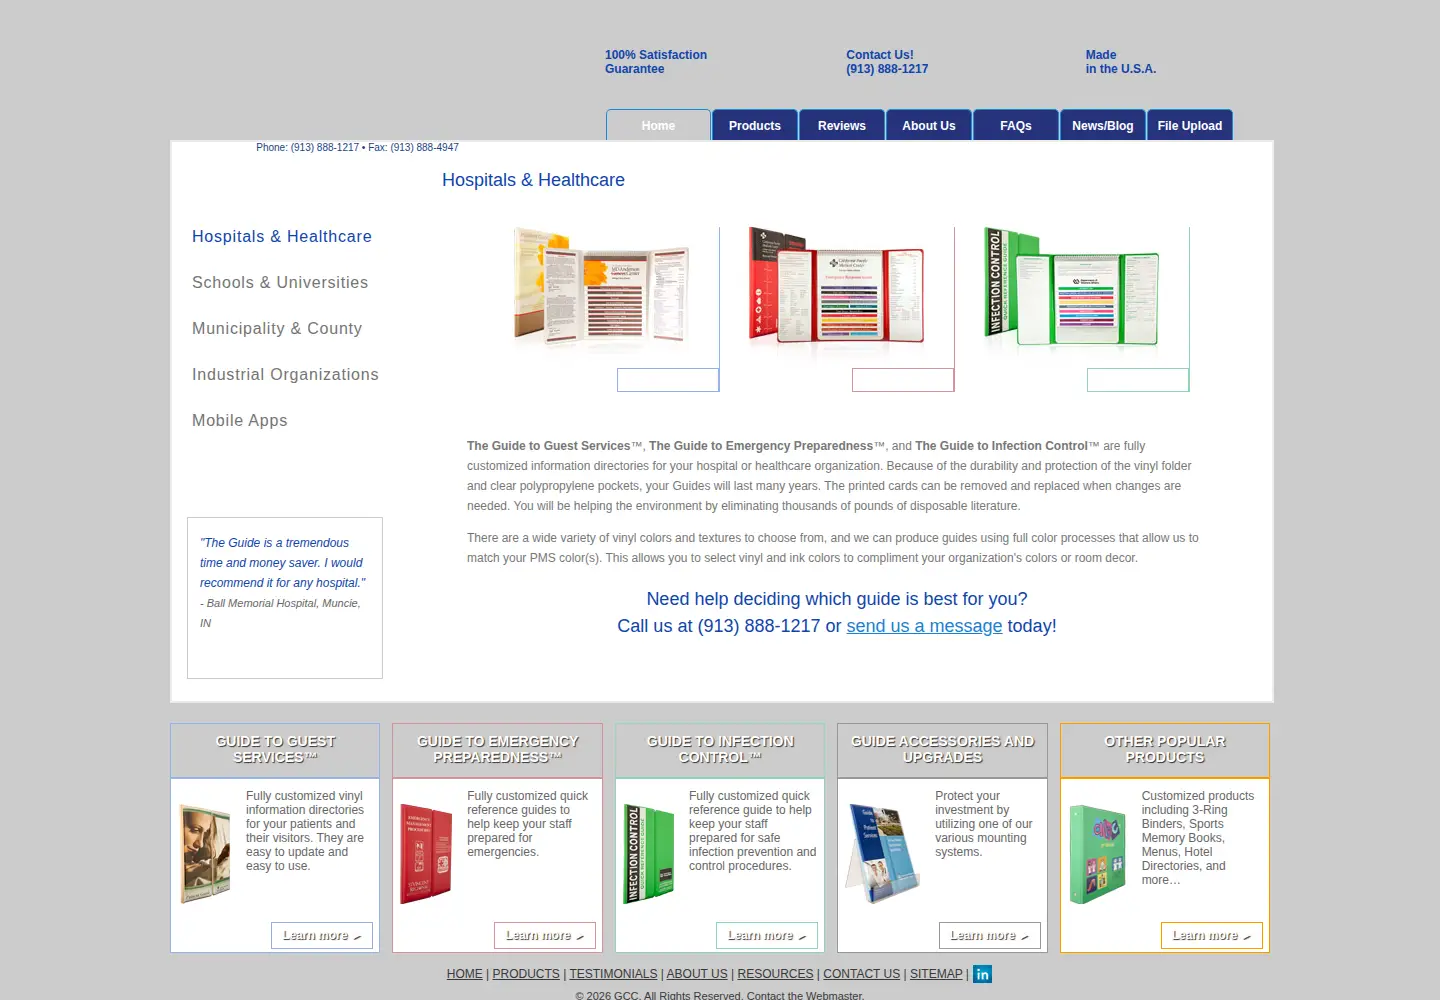The image size is (1440, 1000).
Task: Open the Products tab
Action: click(755, 125)
